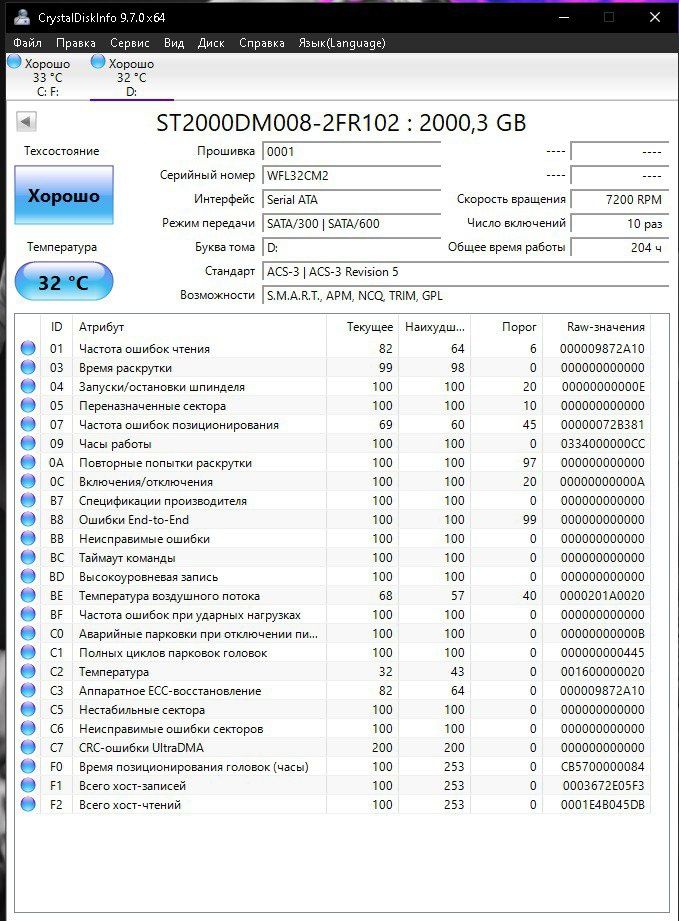The width and height of the screenshot is (679, 921).
Task: Select the D: disk tab at 32 °C
Action: 132,77
